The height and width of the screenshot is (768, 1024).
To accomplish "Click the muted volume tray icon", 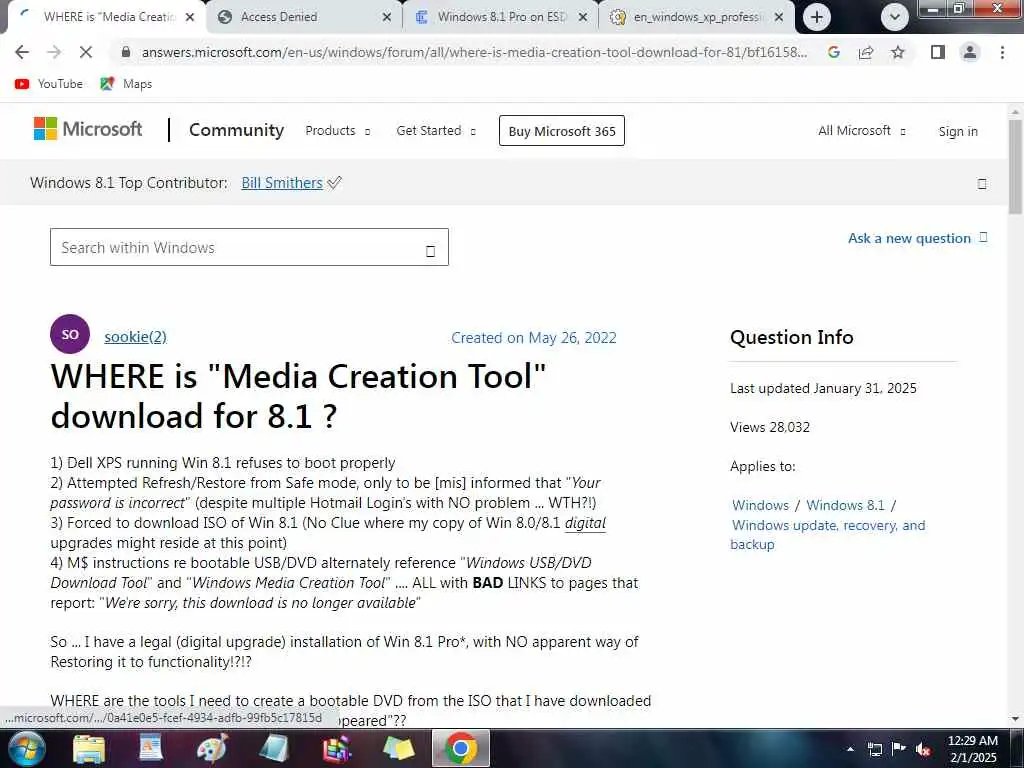I will tap(923, 749).
